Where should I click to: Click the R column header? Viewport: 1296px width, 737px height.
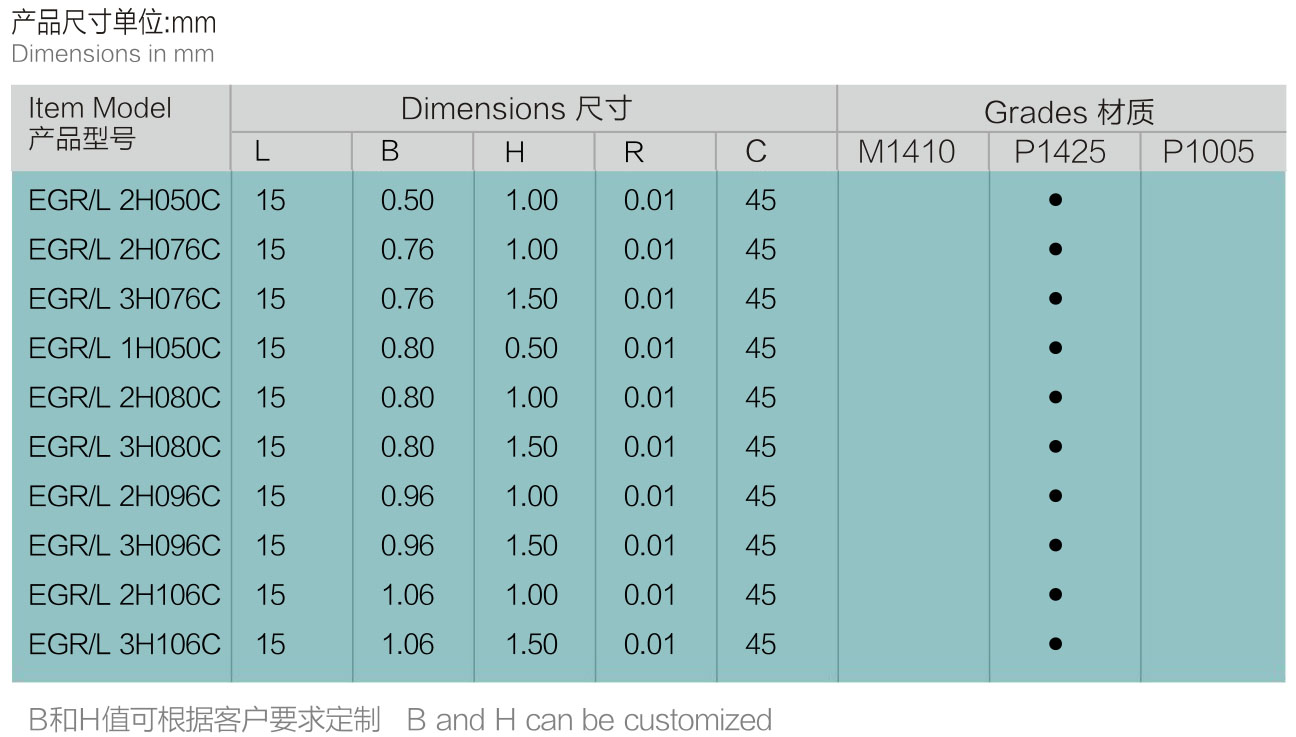tap(634, 152)
